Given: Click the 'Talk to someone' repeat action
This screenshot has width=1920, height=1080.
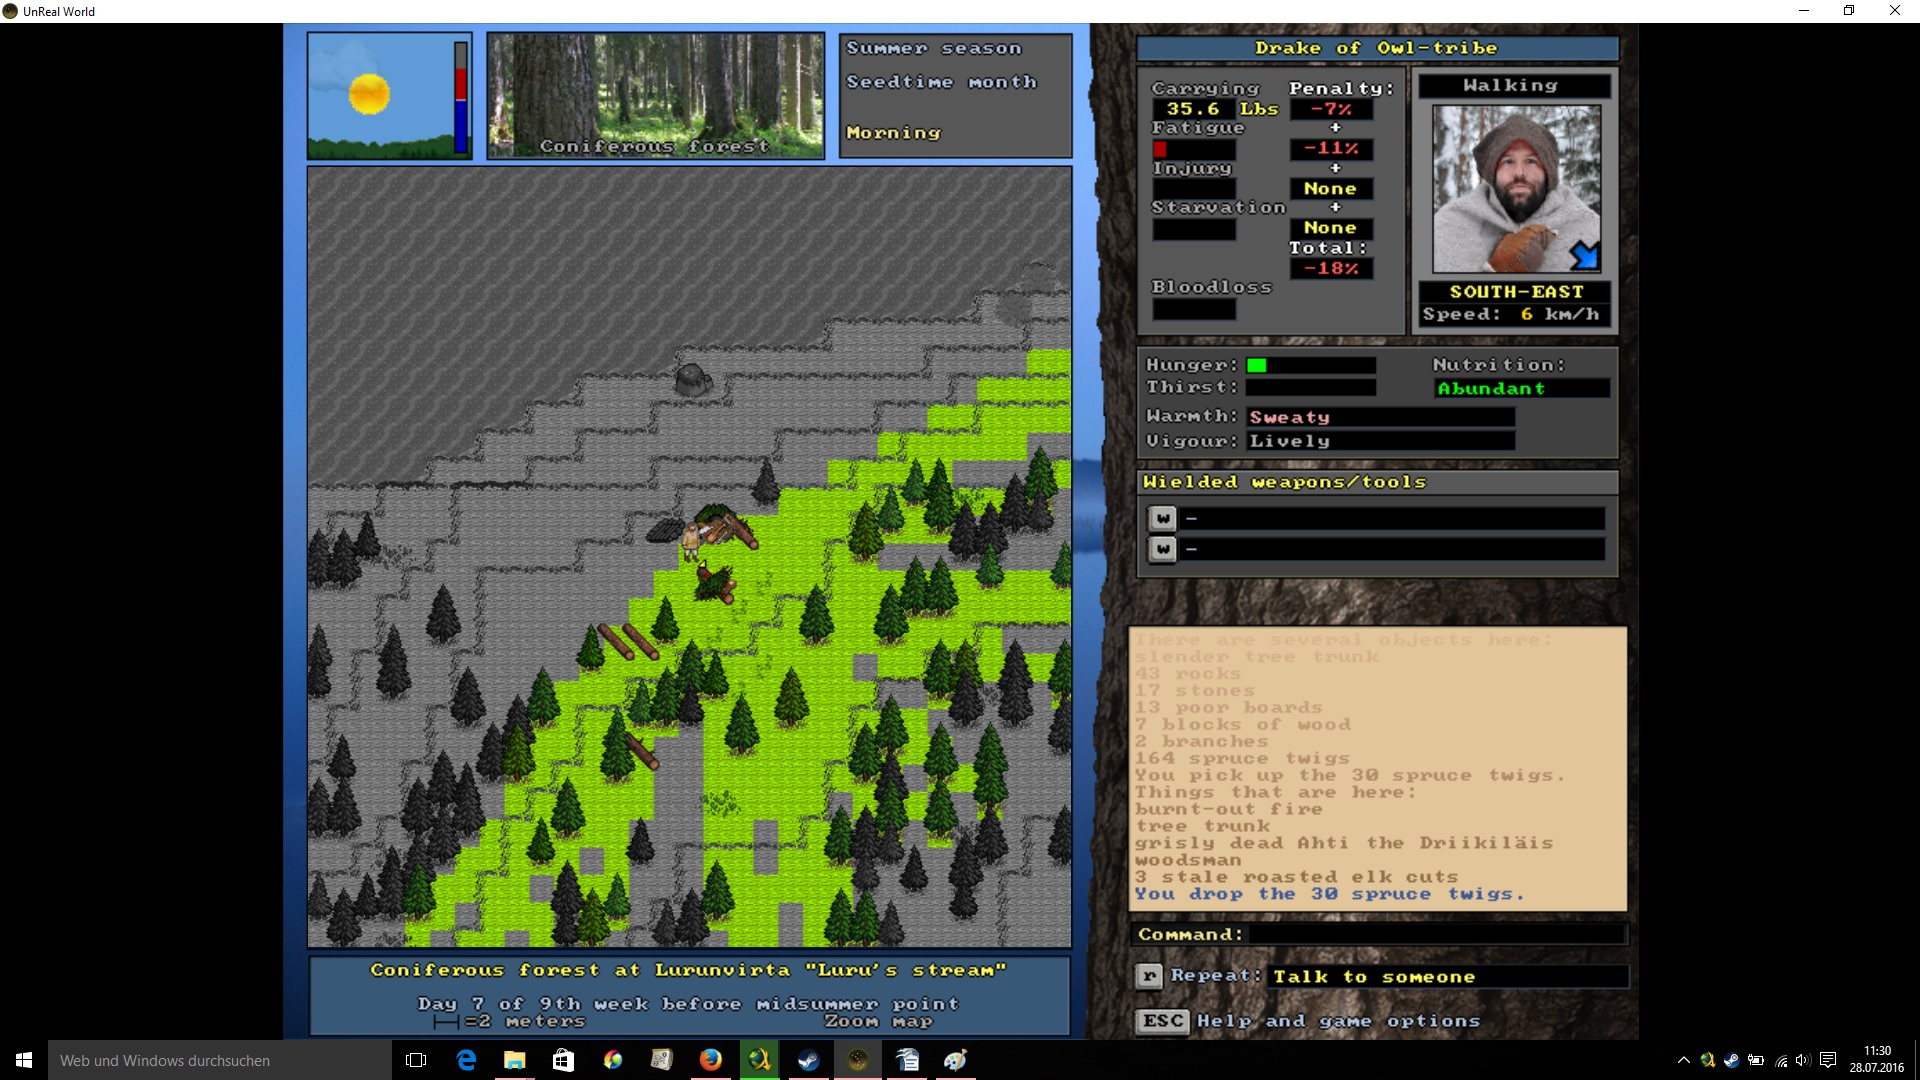Looking at the screenshot, I should [x=1447, y=977].
